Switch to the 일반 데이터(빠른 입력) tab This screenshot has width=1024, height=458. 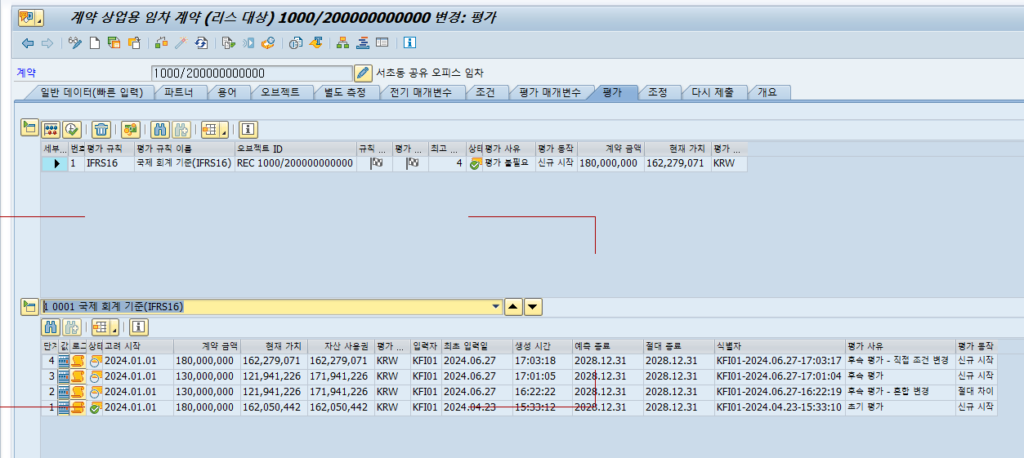tap(91, 93)
